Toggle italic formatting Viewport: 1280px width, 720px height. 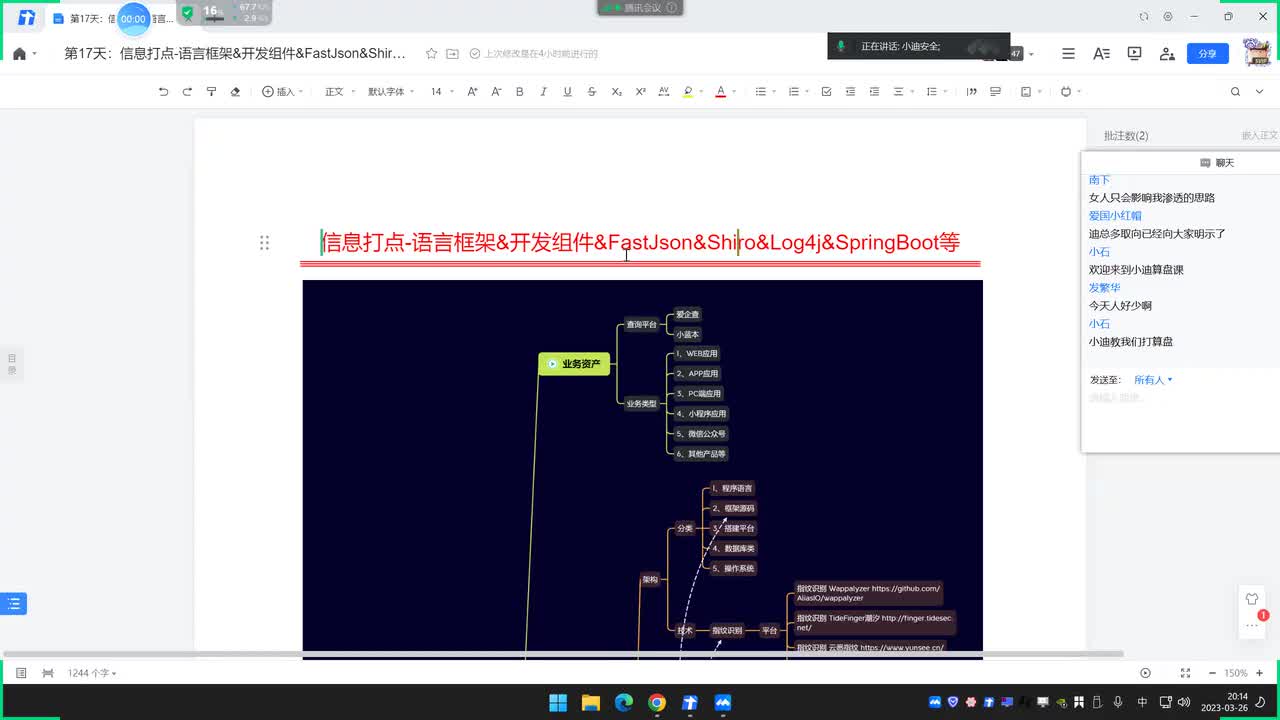point(544,91)
